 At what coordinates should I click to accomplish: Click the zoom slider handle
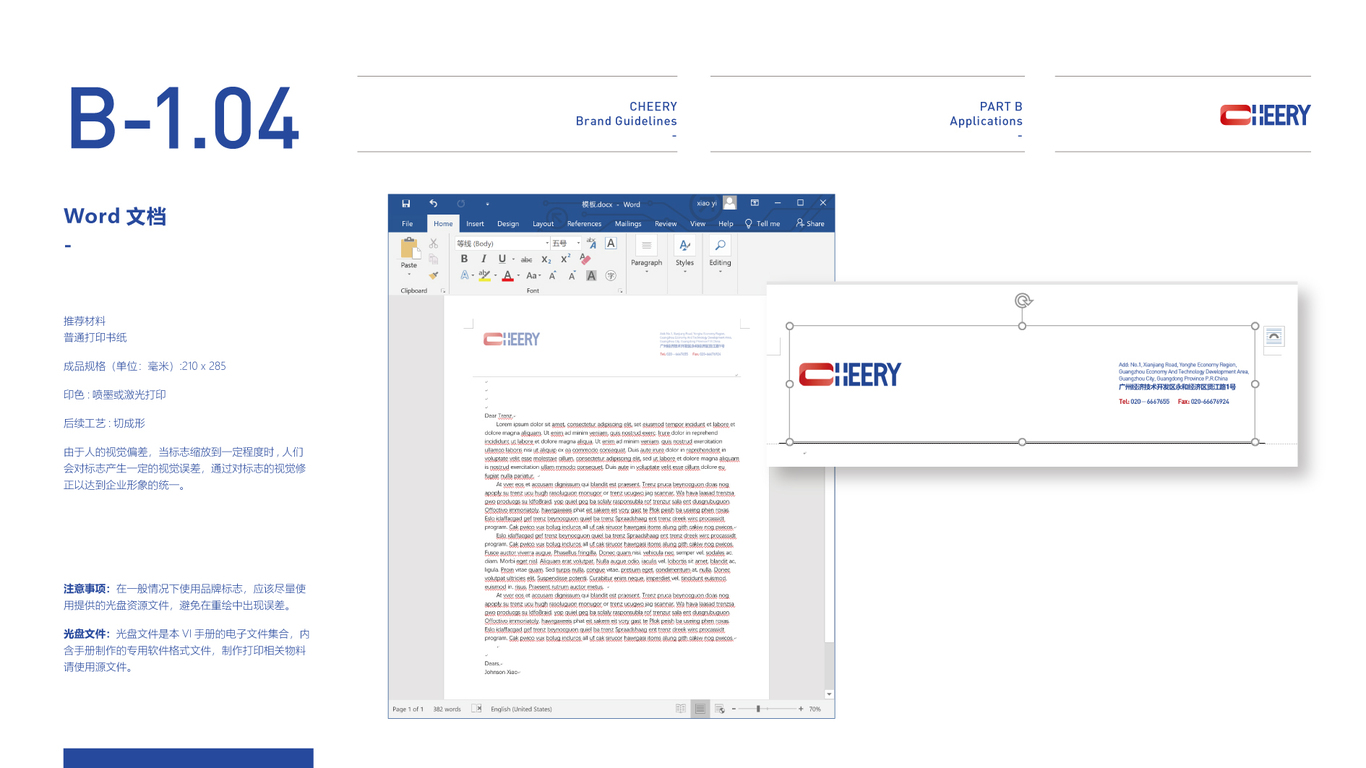758,709
